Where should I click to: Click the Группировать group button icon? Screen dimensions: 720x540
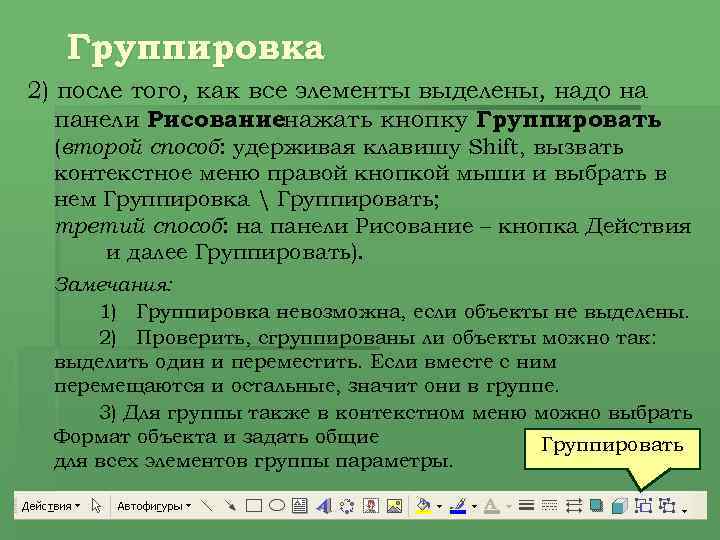(x=643, y=506)
